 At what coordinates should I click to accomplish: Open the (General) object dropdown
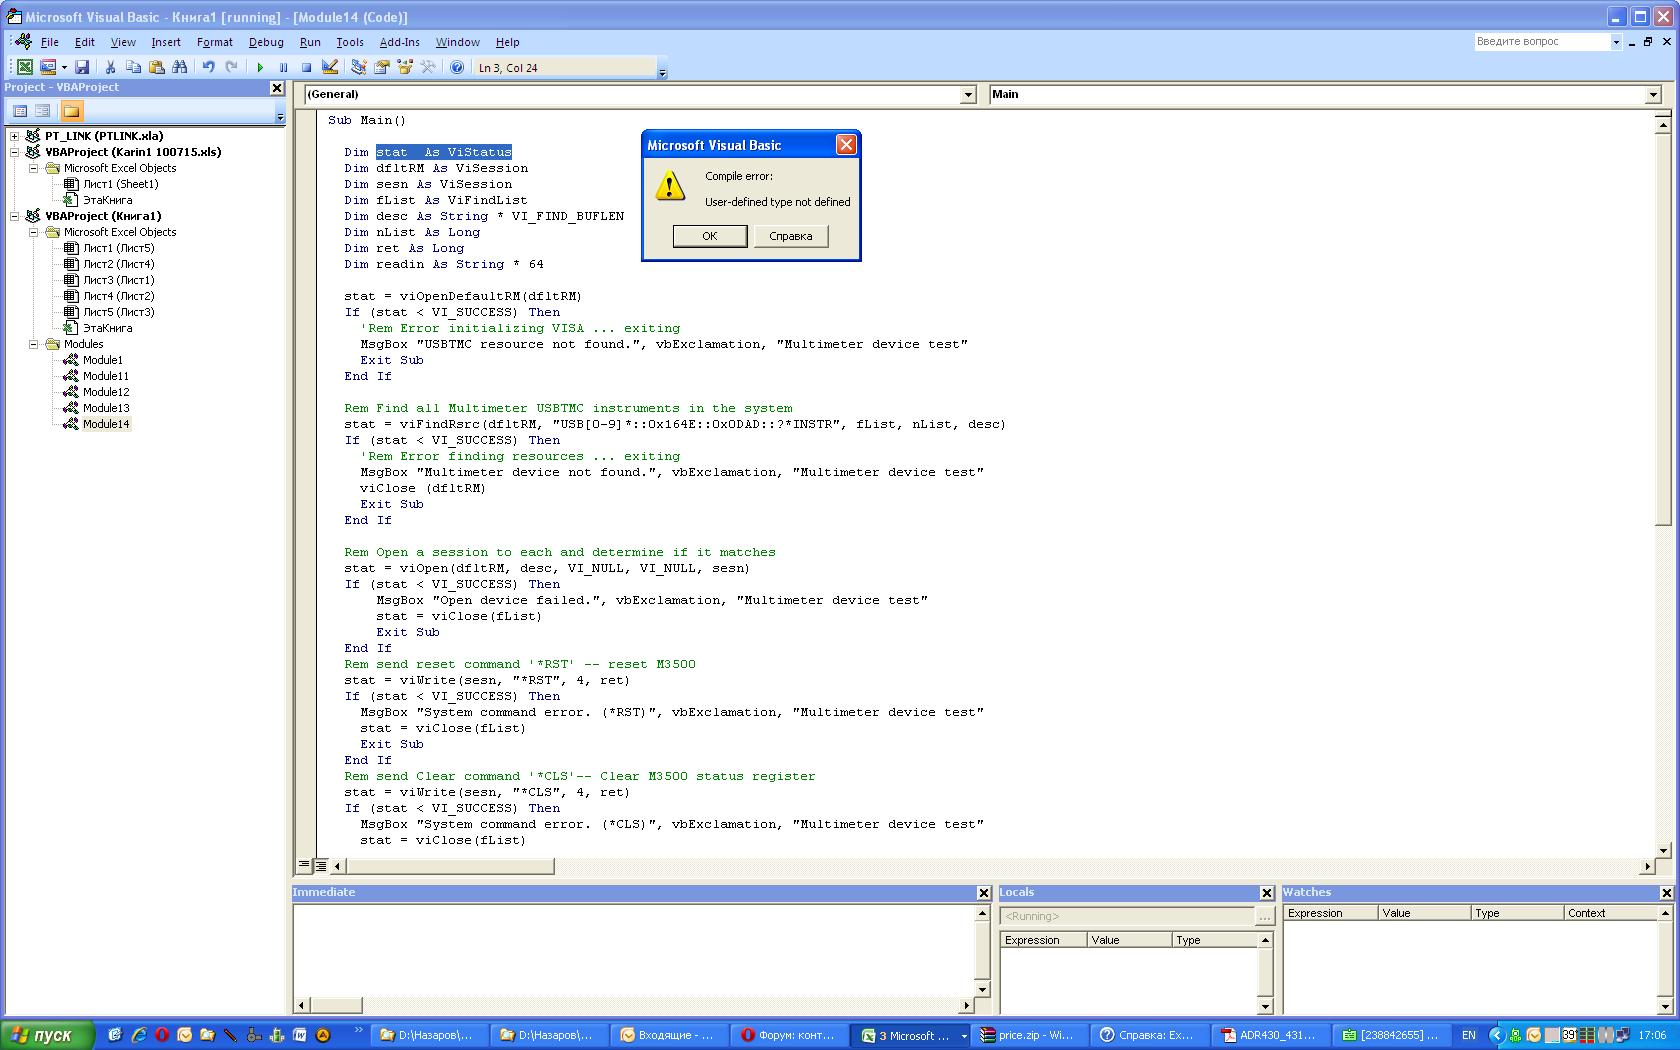967,94
